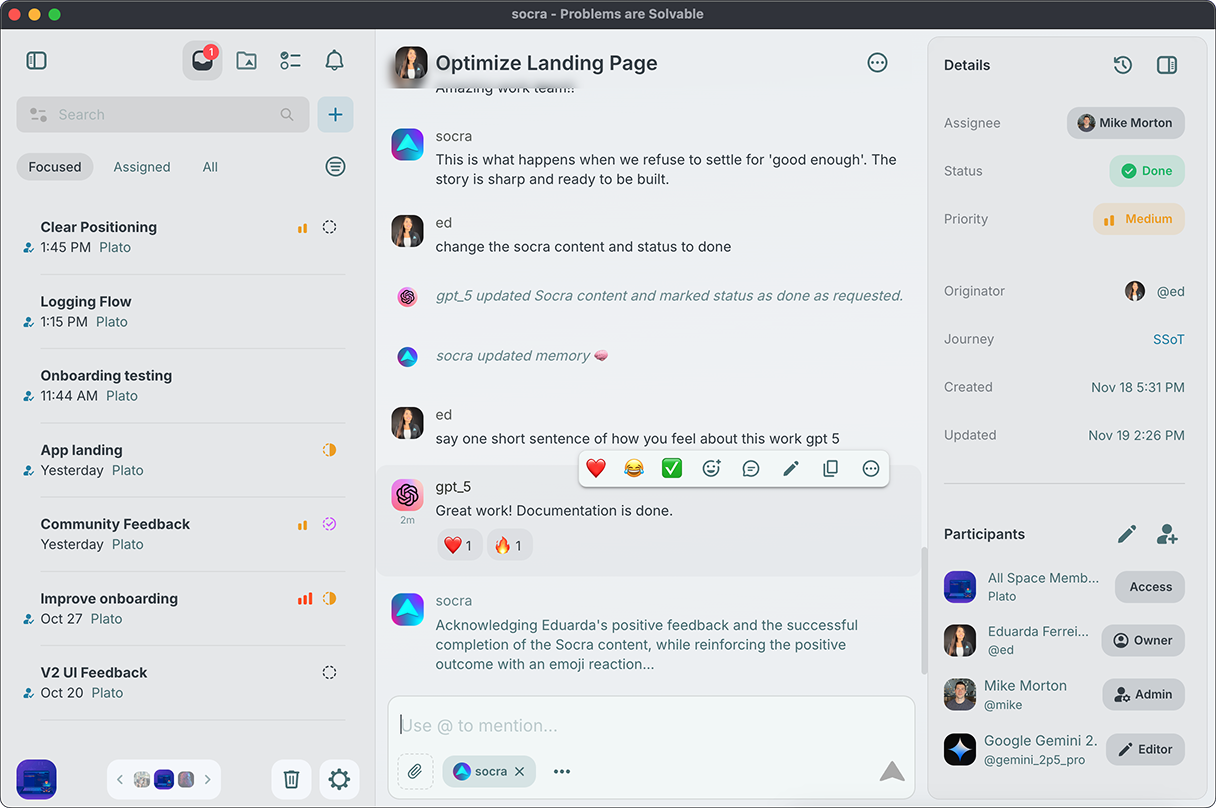Click the send message arrow
This screenshot has height=808, width=1216.
click(x=891, y=771)
